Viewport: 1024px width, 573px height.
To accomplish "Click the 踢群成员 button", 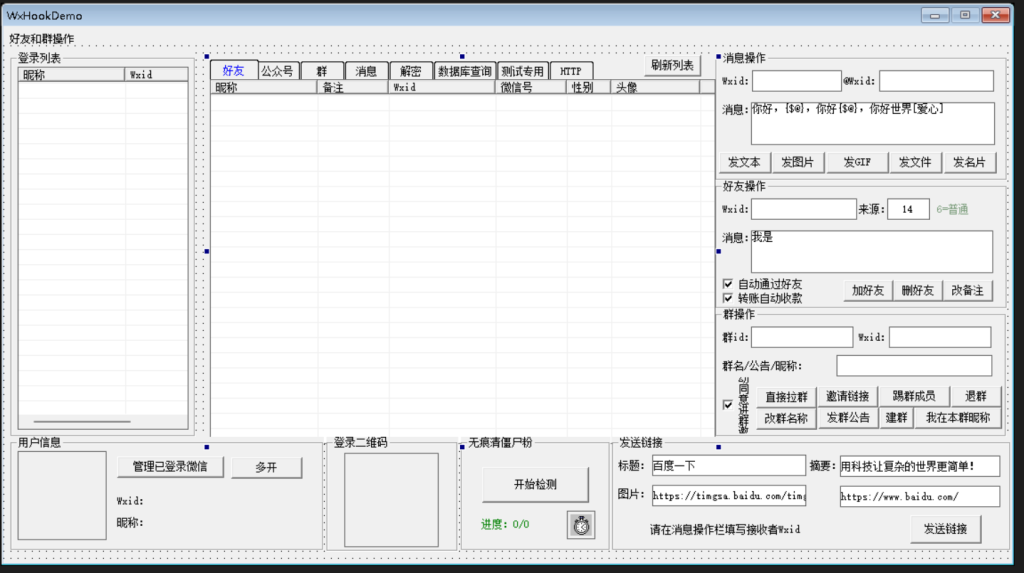I will coord(914,396).
